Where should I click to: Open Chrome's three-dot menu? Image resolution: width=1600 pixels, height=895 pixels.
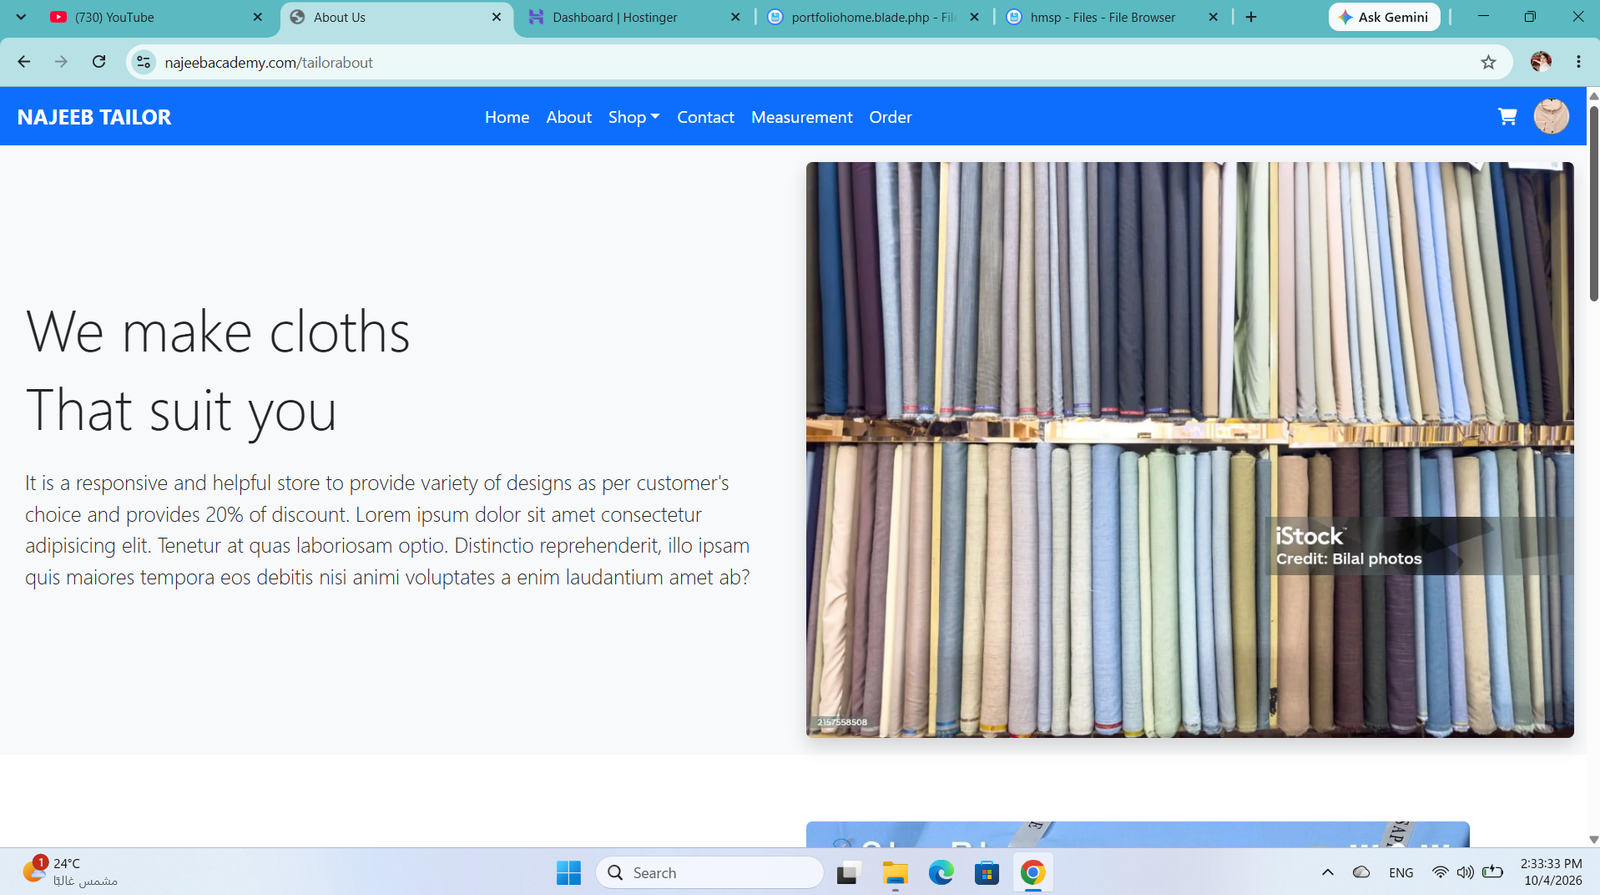[x=1578, y=62]
